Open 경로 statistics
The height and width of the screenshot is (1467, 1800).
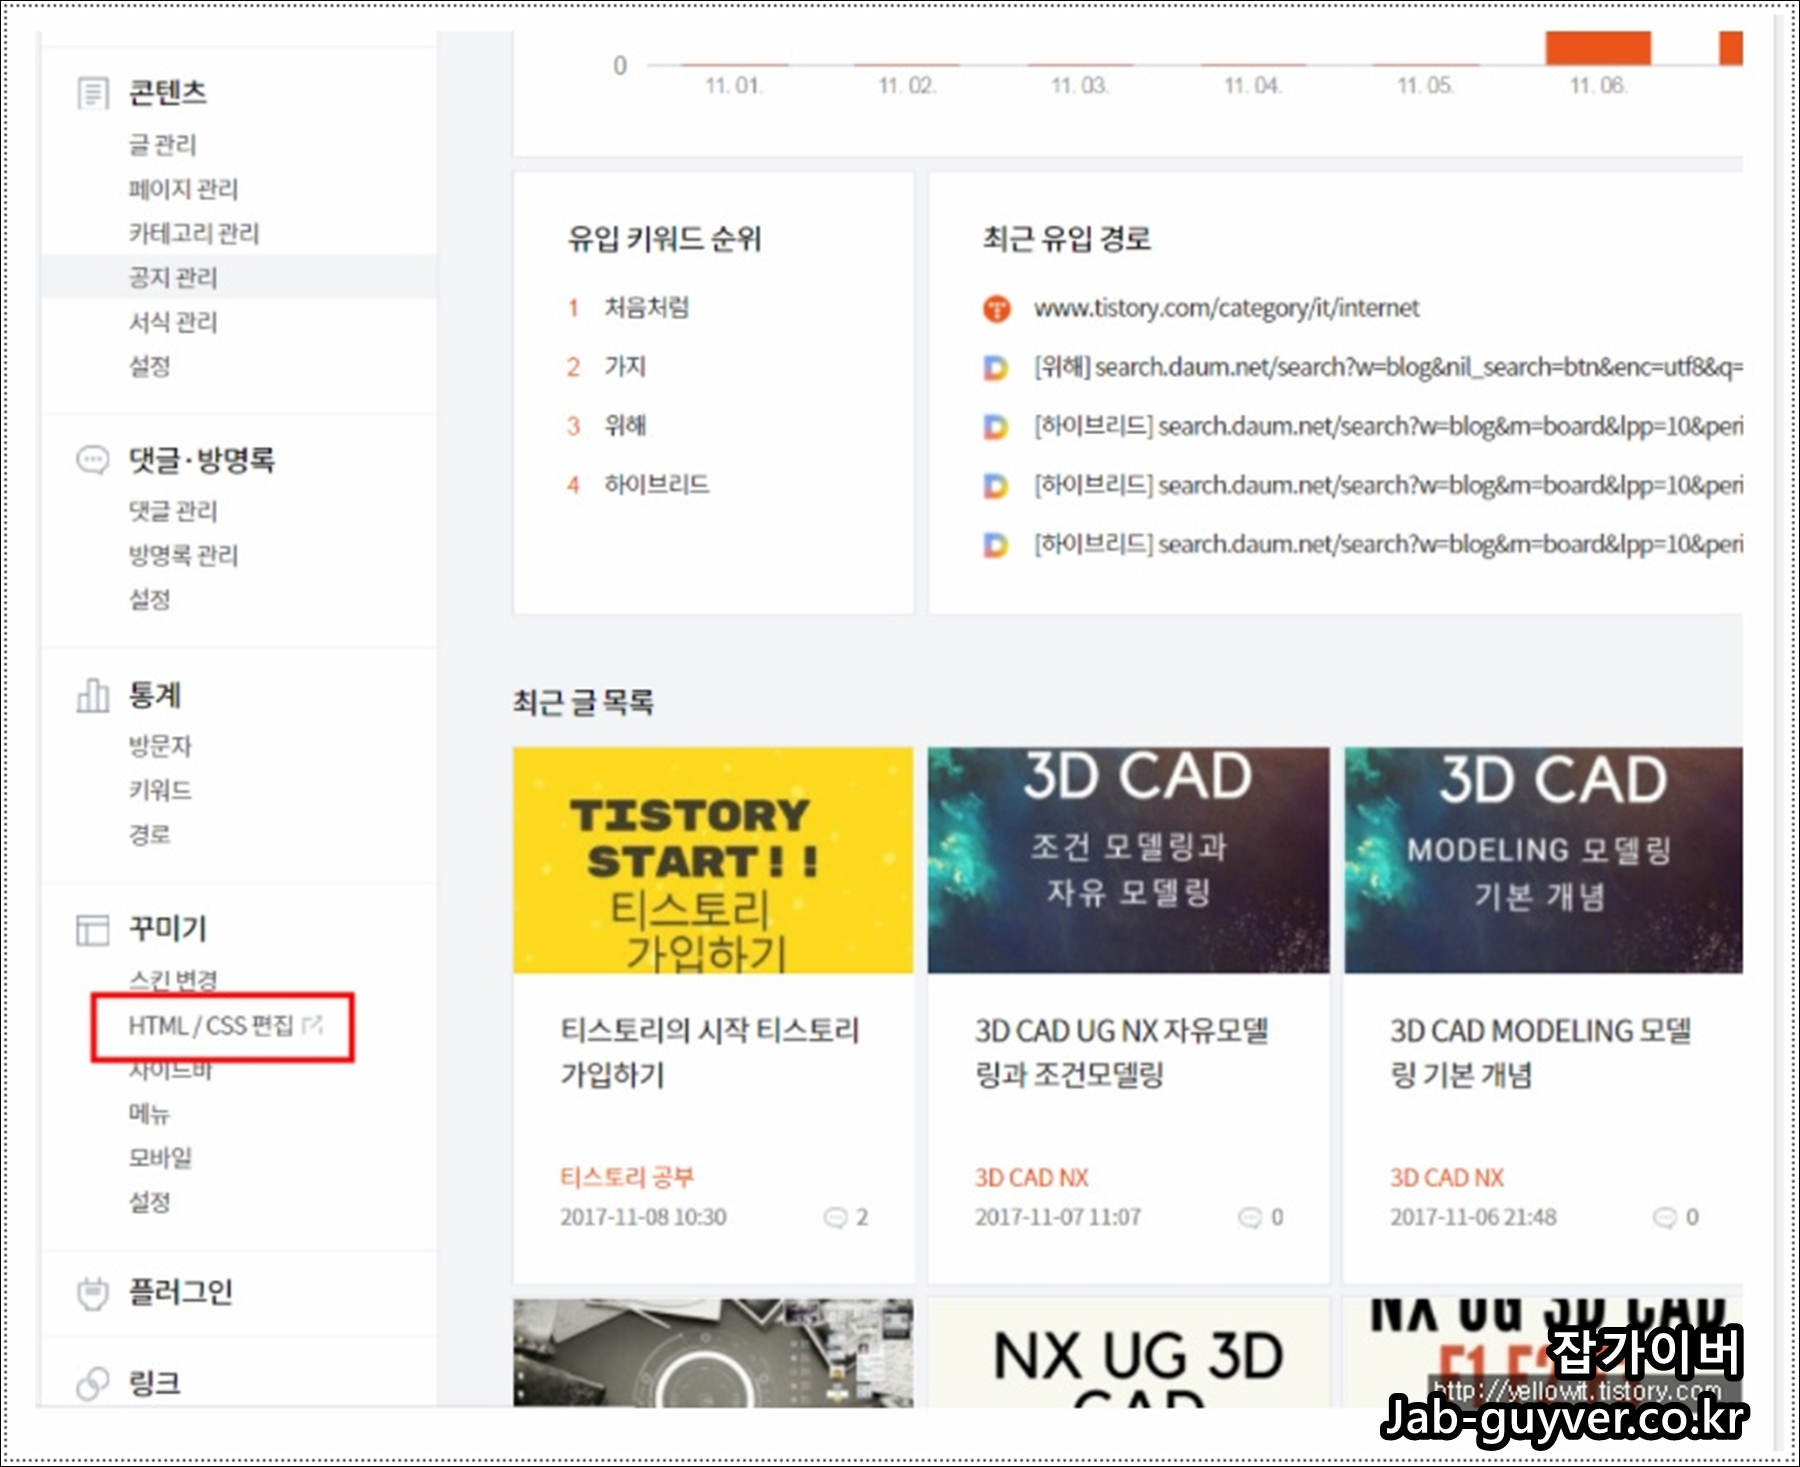tap(150, 834)
